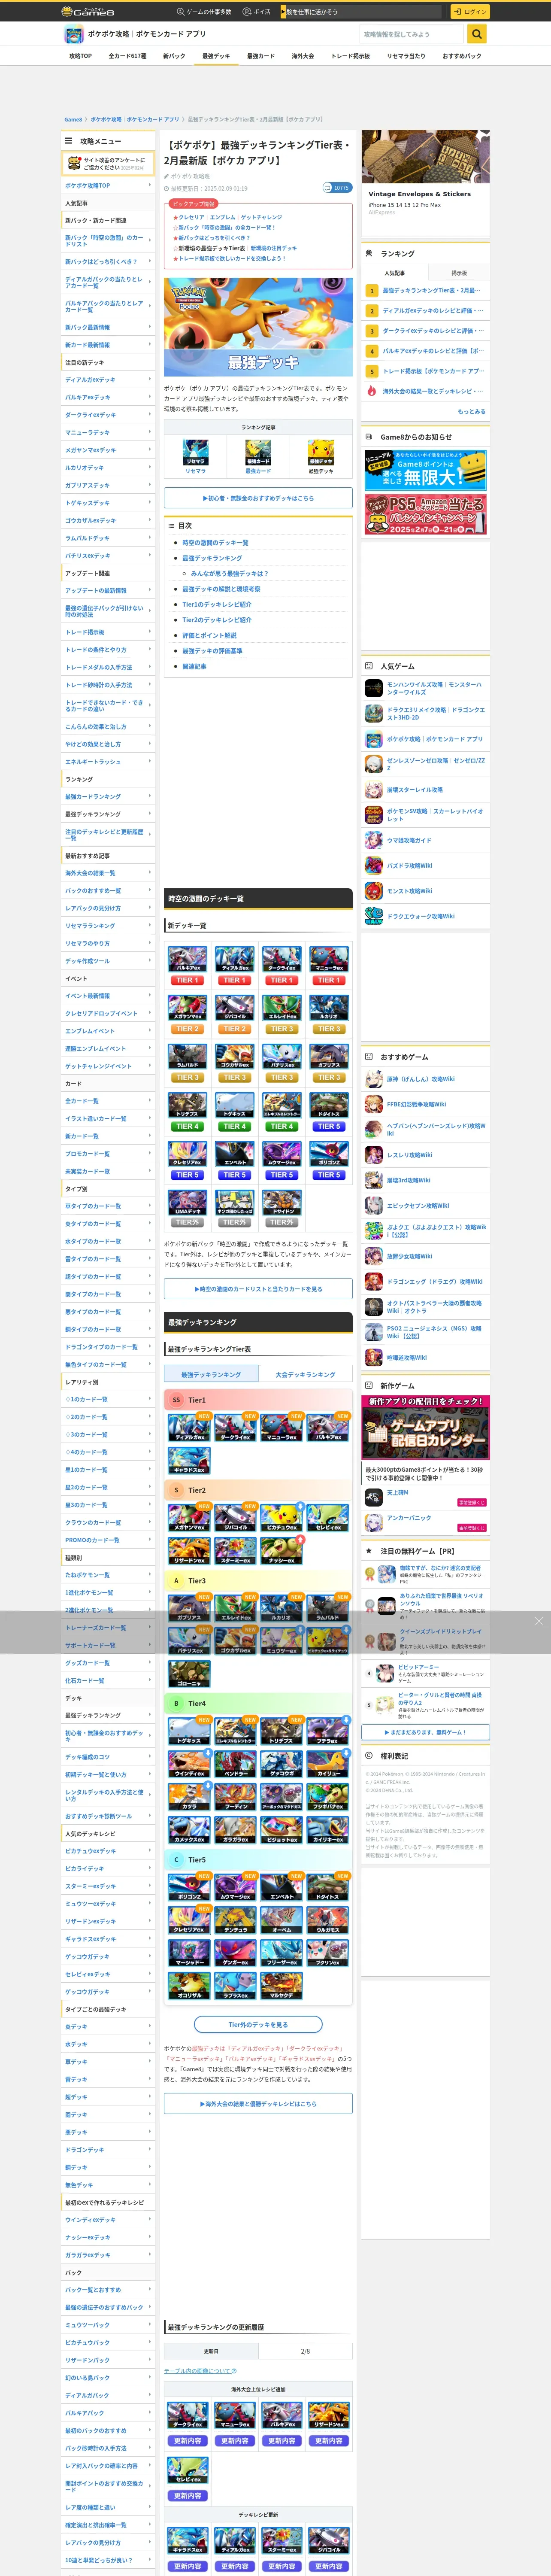551x2576 pixels.
Task: Open the first ranked article 最強デッキランキングTier表
Action: (431, 290)
